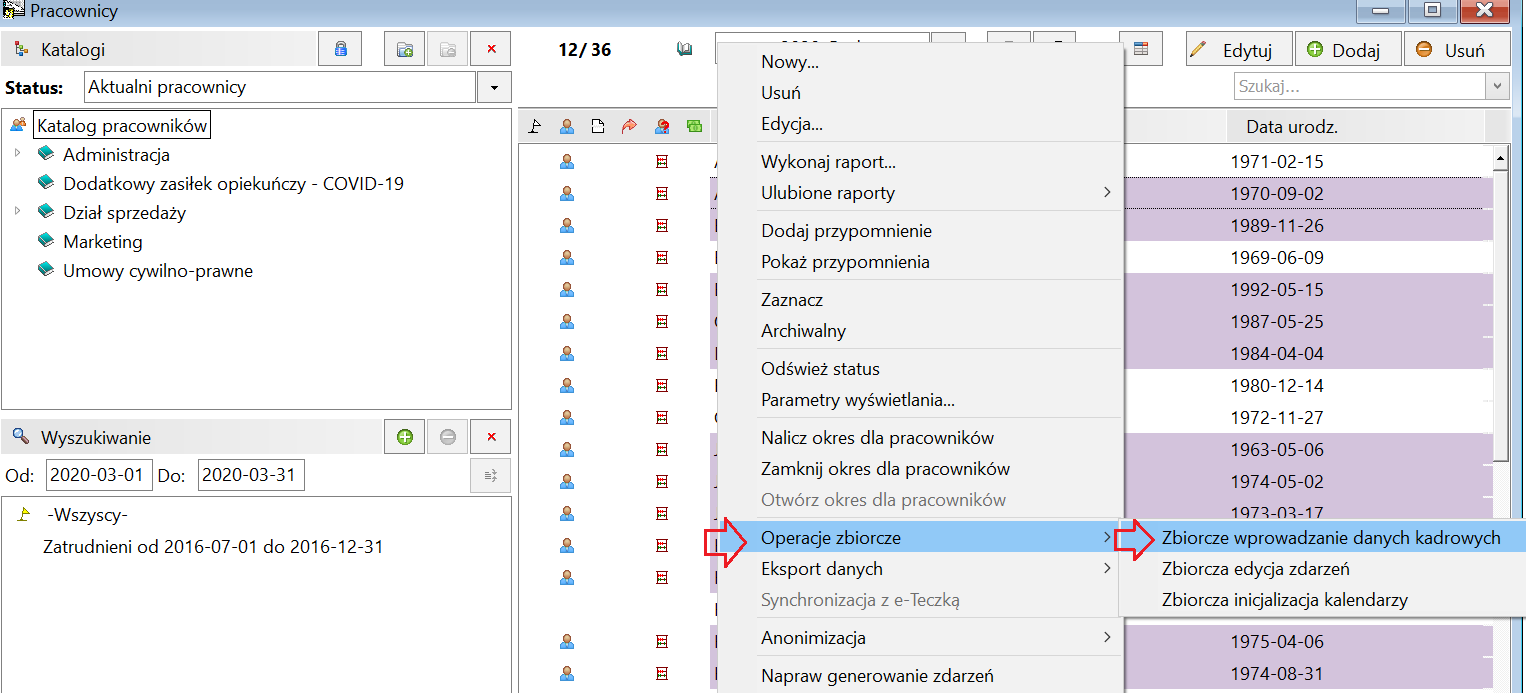This screenshot has height=693, width=1526.
Task: Expand the Administracja catalog node
Action: pyautogui.click(x=17, y=154)
